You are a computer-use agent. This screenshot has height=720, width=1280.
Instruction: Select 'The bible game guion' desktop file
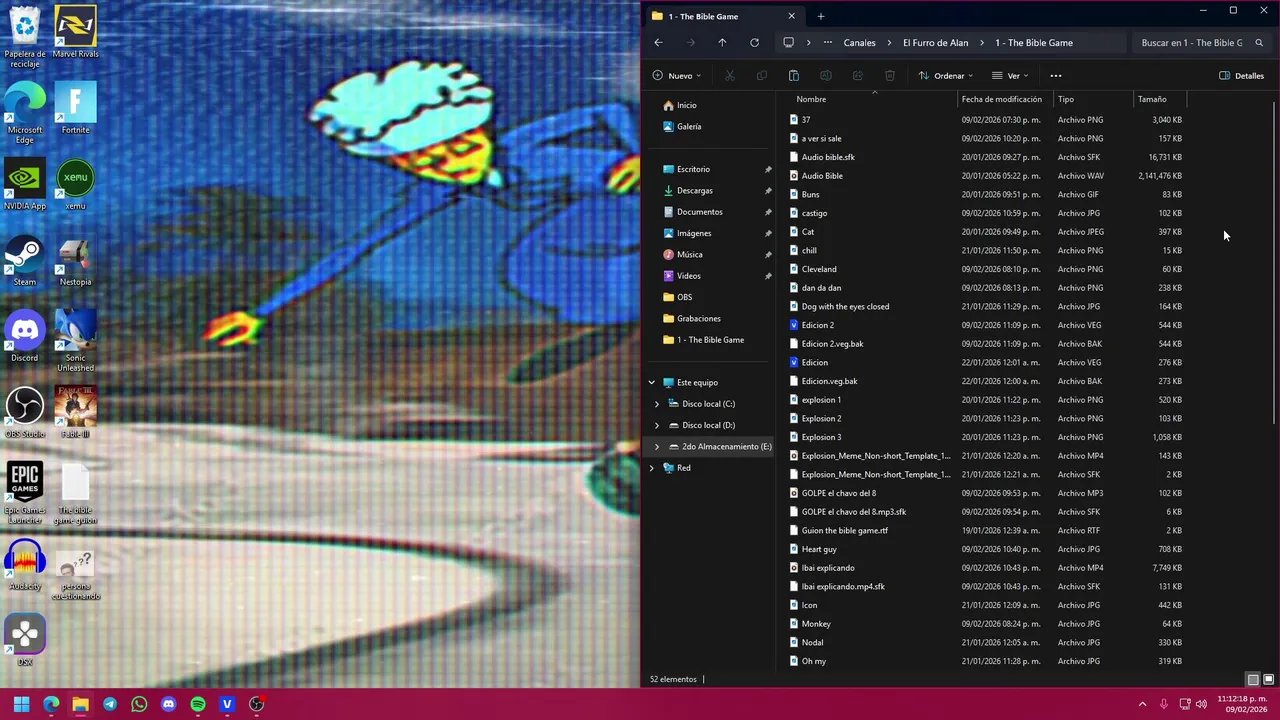[76, 494]
